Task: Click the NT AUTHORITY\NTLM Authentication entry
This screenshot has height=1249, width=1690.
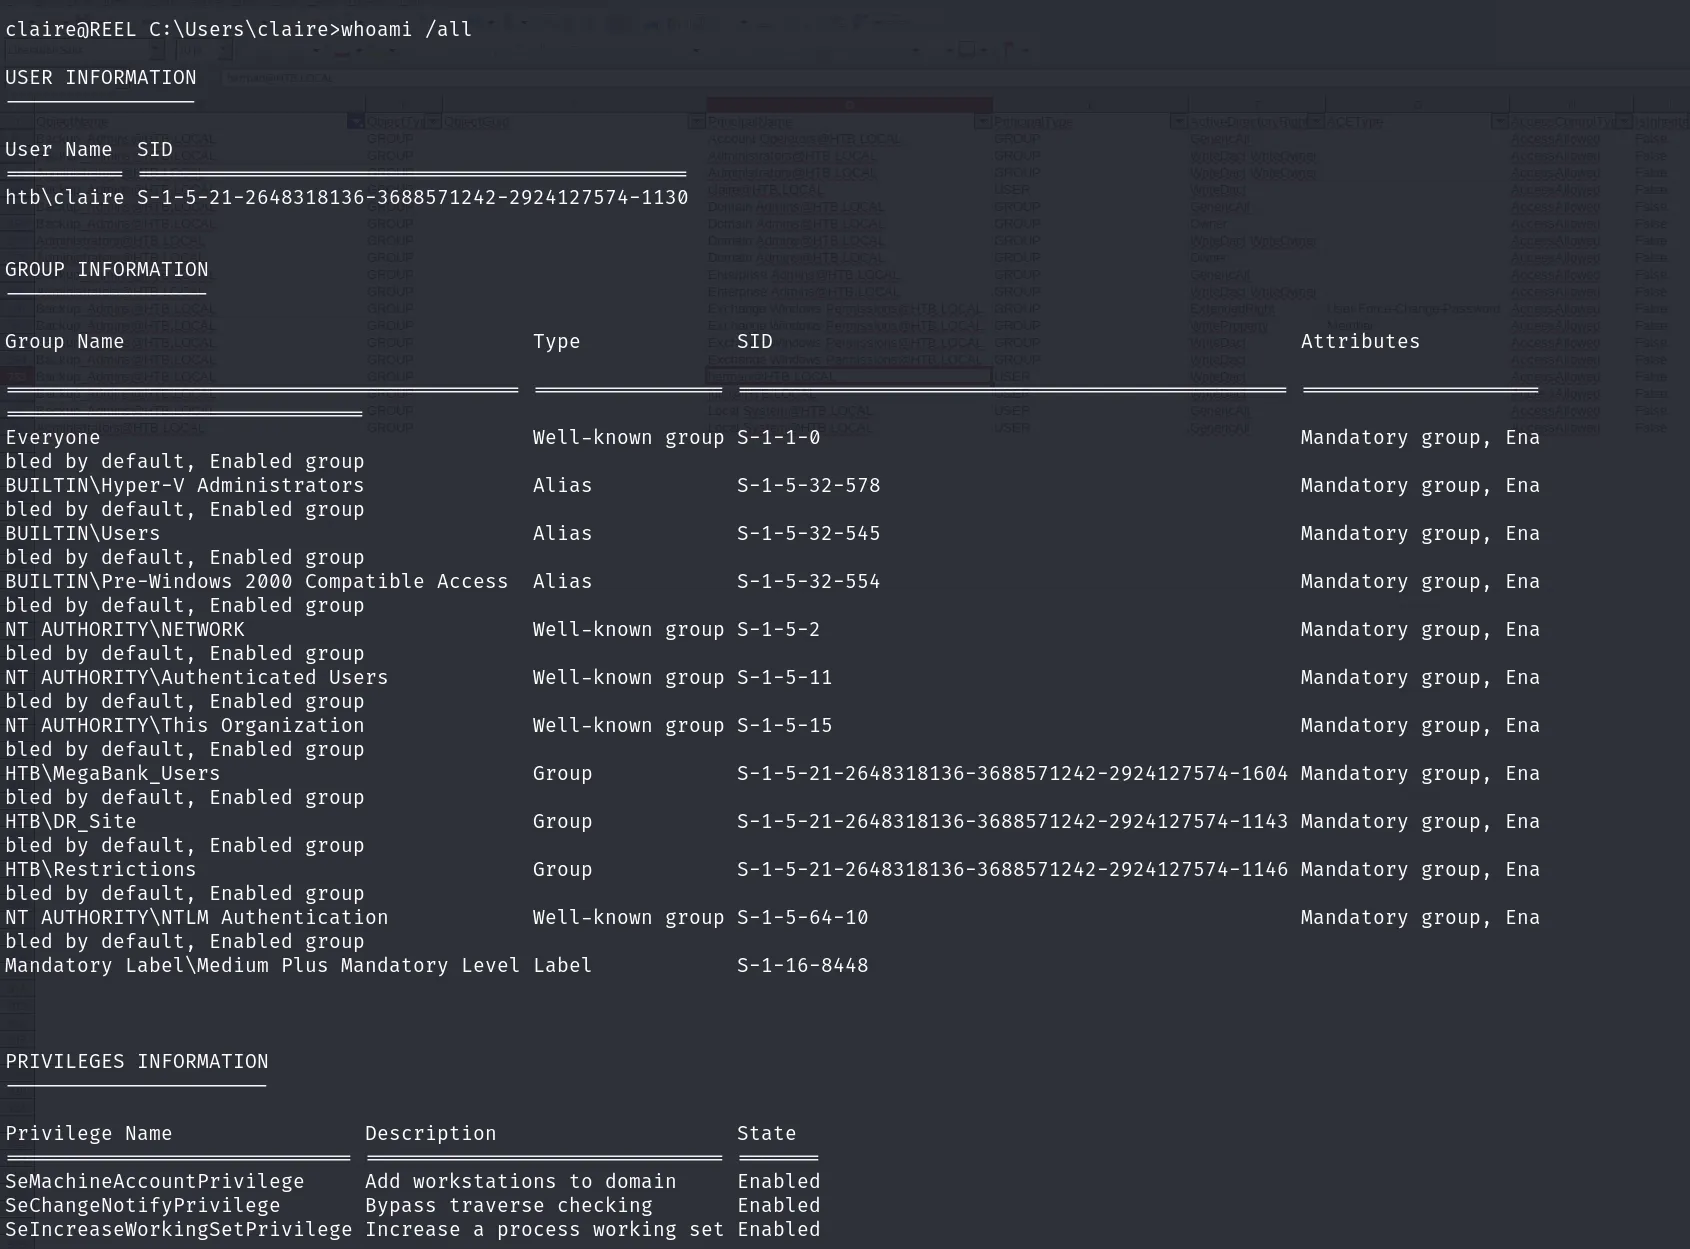Action: (197, 917)
